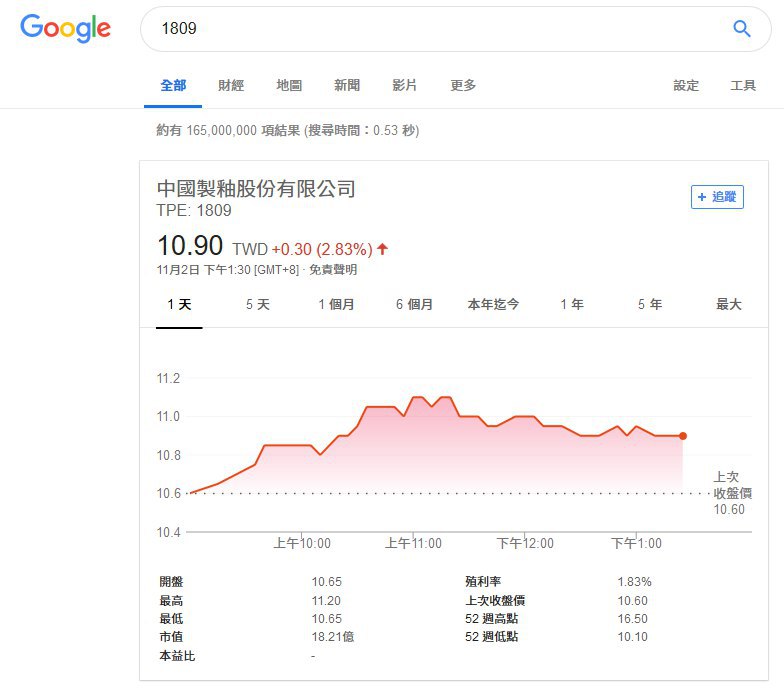Click the red up arrow icon
This screenshot has width=784, height=691.
coord(382,248)
